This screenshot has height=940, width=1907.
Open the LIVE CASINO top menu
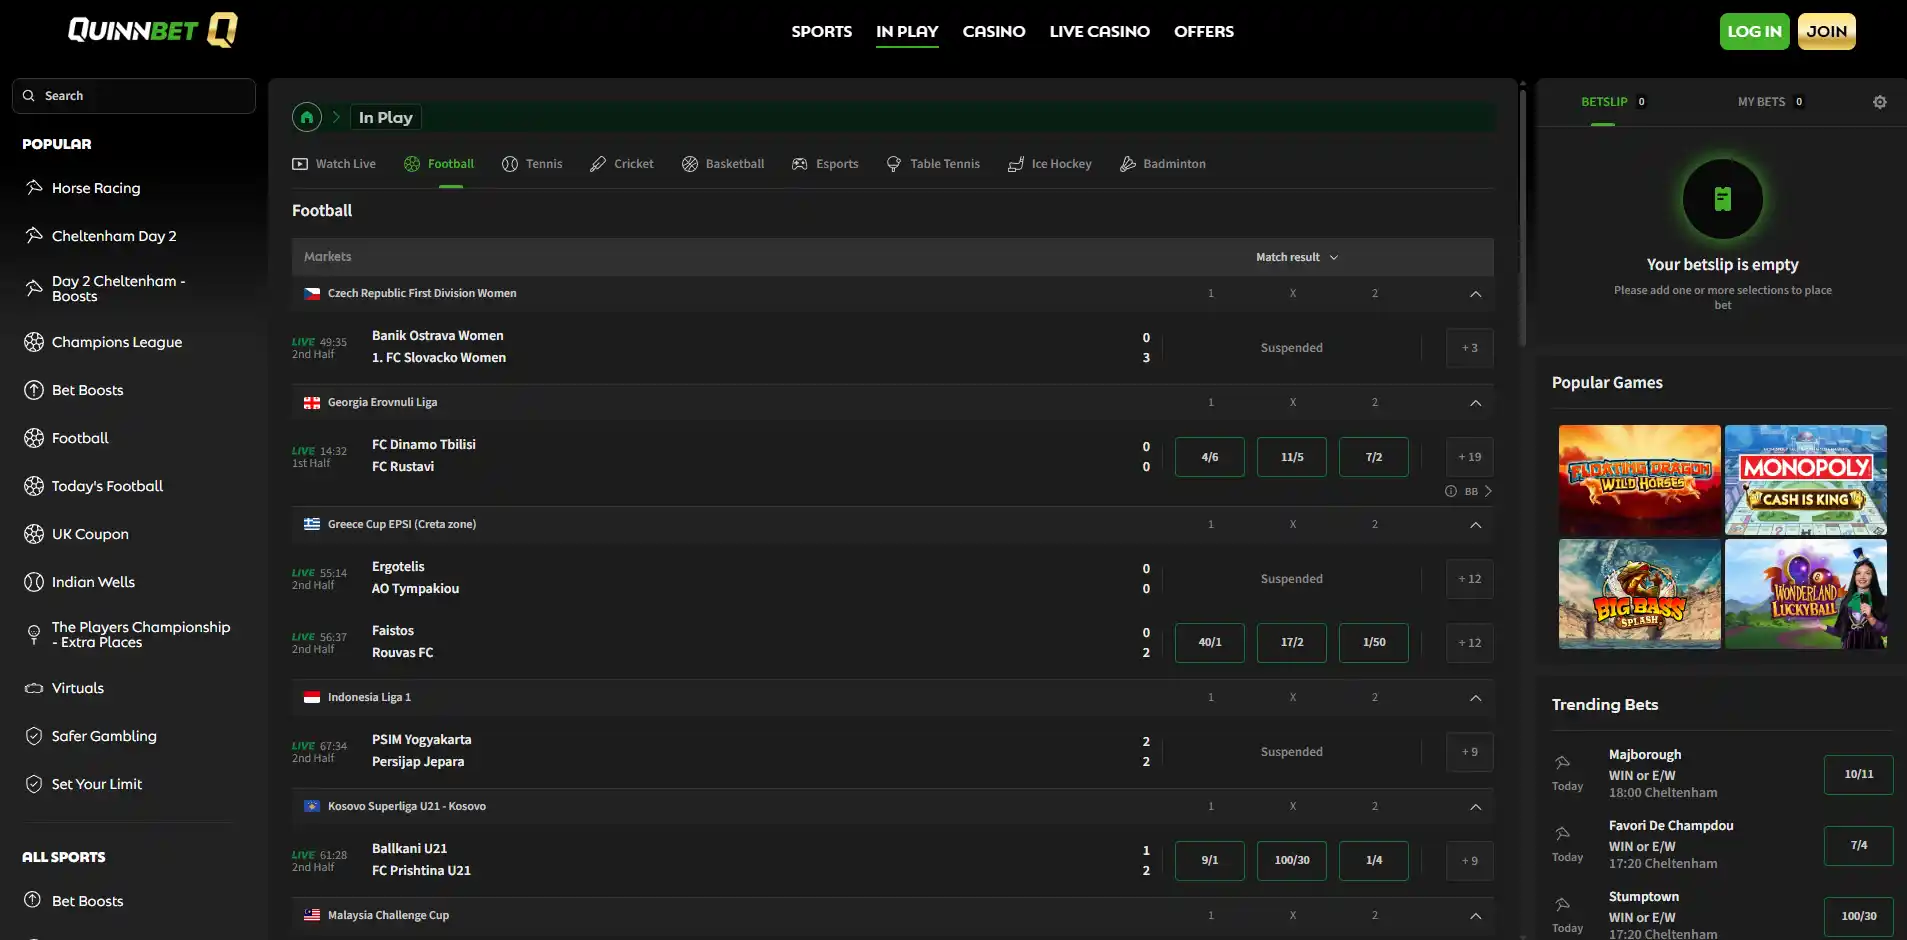[1100, 32]
